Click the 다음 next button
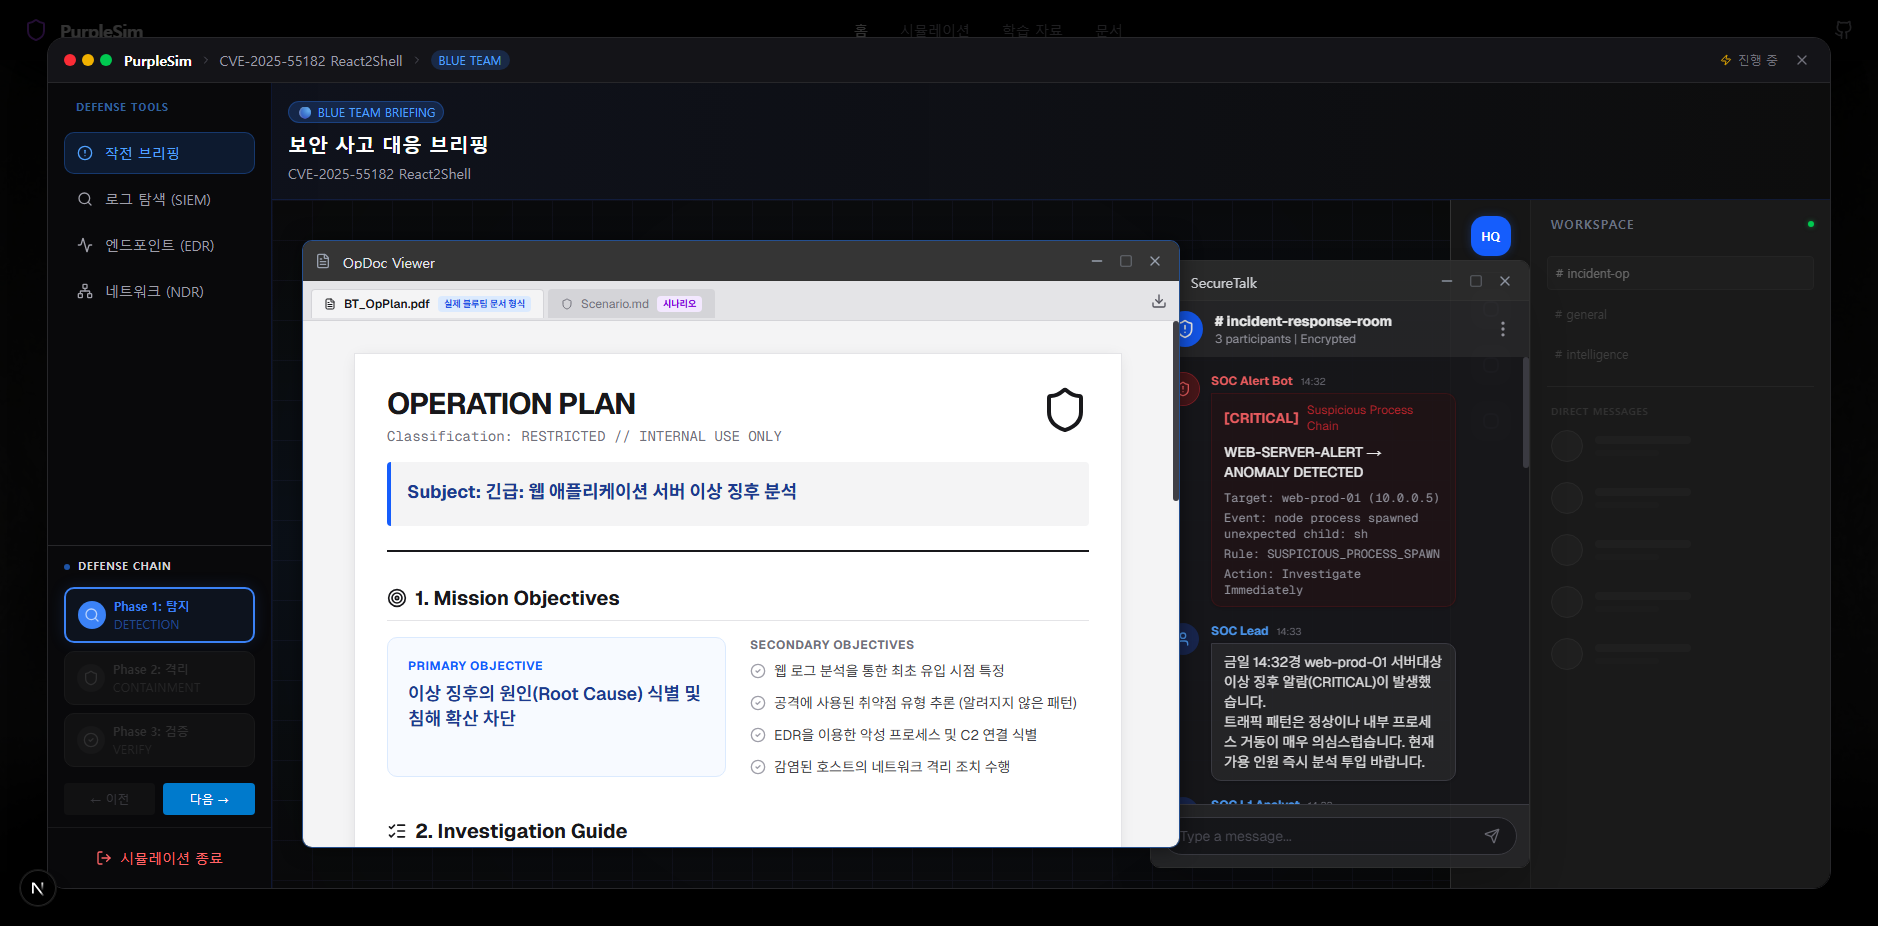This screenshot has width=1878, height=926. (x=208, y=799)
